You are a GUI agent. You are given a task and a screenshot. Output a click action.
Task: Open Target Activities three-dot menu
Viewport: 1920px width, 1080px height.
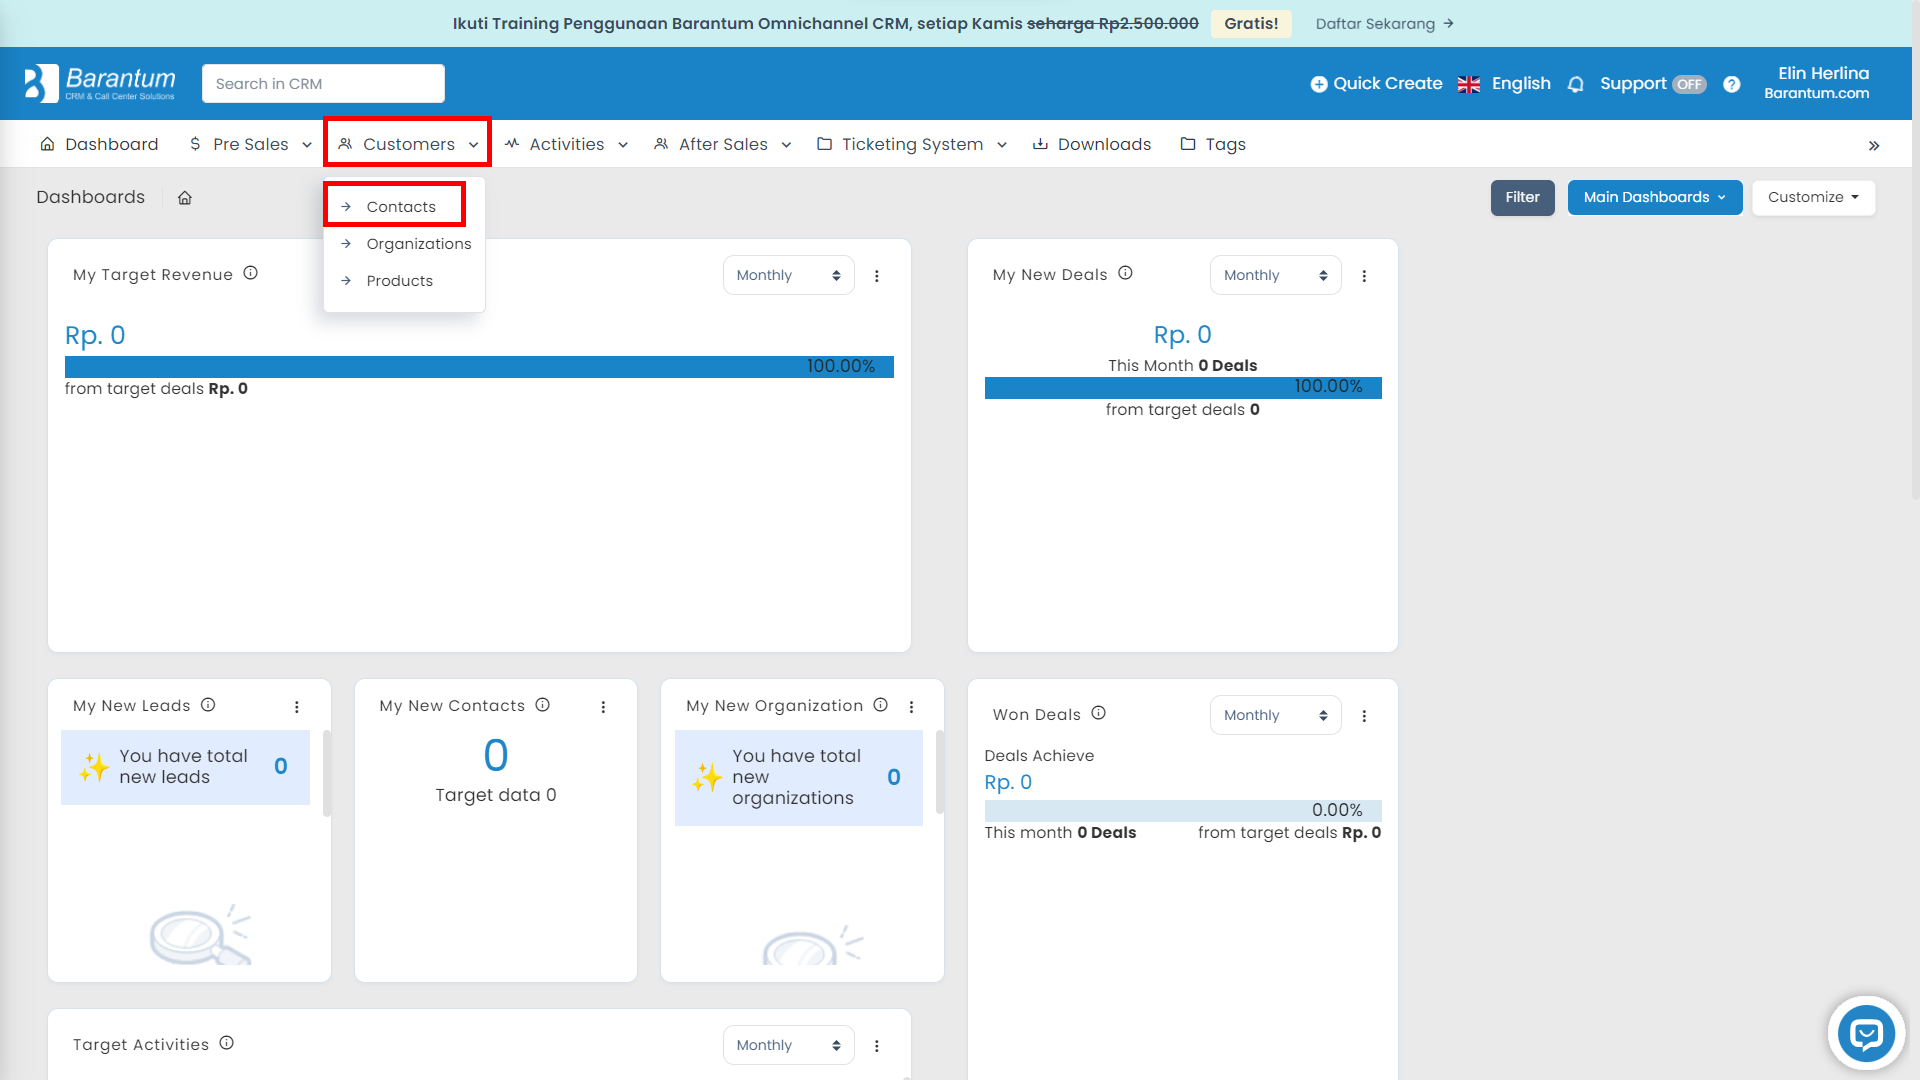tap(877, 1046)
